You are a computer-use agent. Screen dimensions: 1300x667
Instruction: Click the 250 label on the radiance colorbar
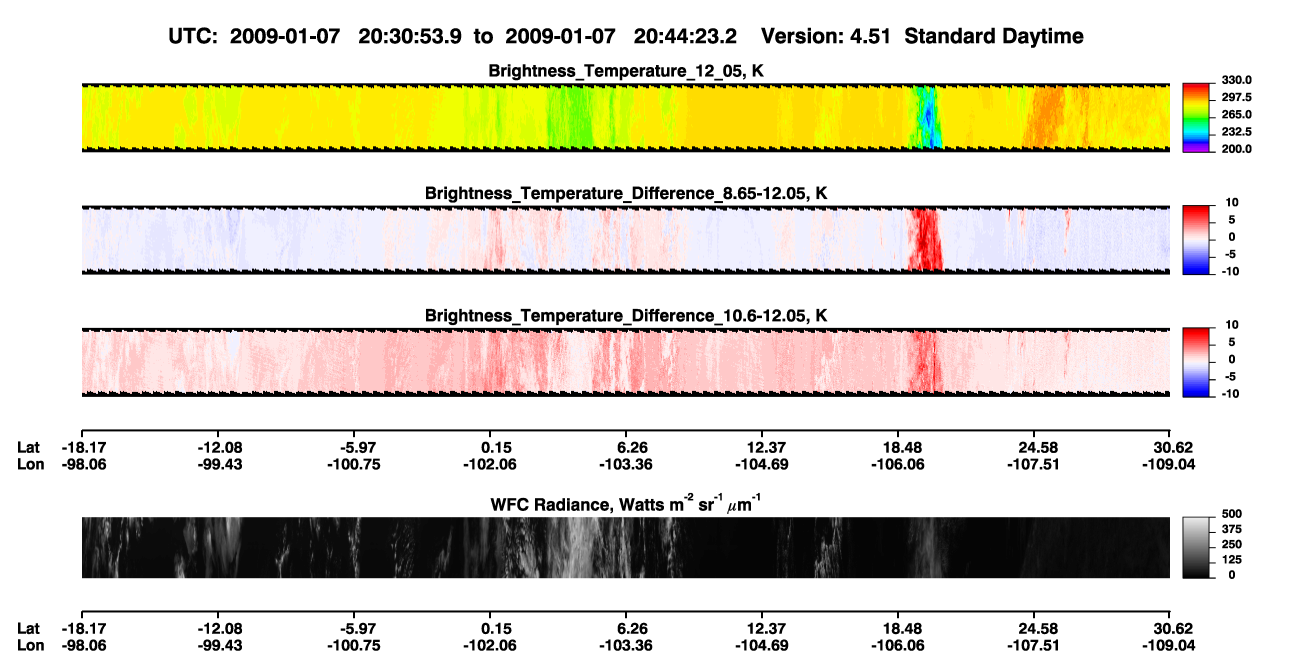point(1231,544)
